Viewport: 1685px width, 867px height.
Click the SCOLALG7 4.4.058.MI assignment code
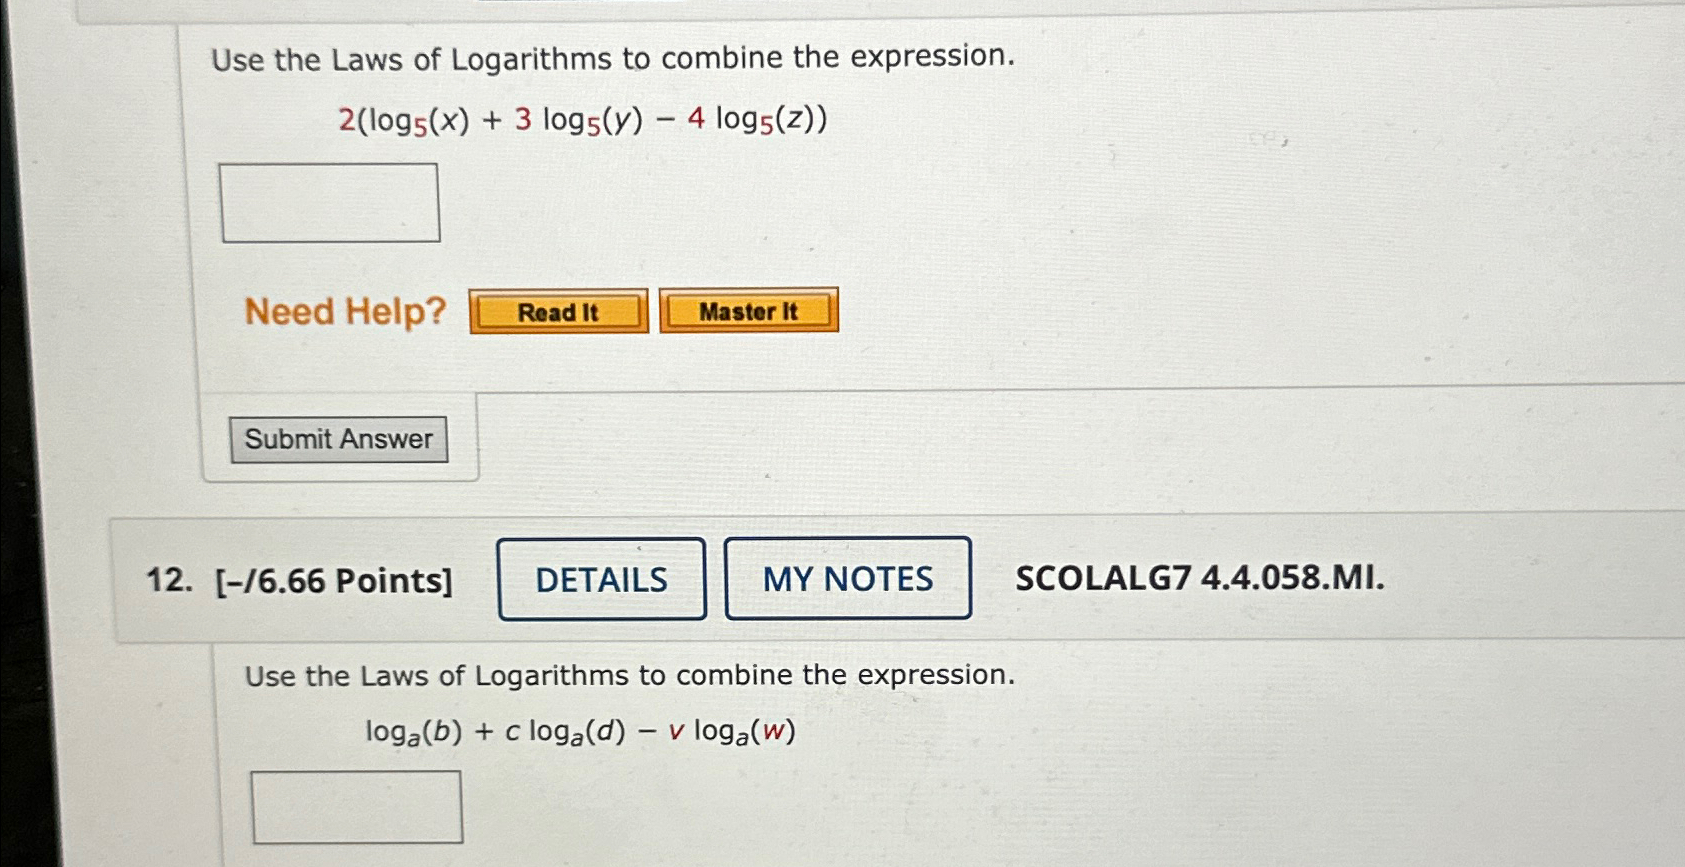[x=1198, y=579]
